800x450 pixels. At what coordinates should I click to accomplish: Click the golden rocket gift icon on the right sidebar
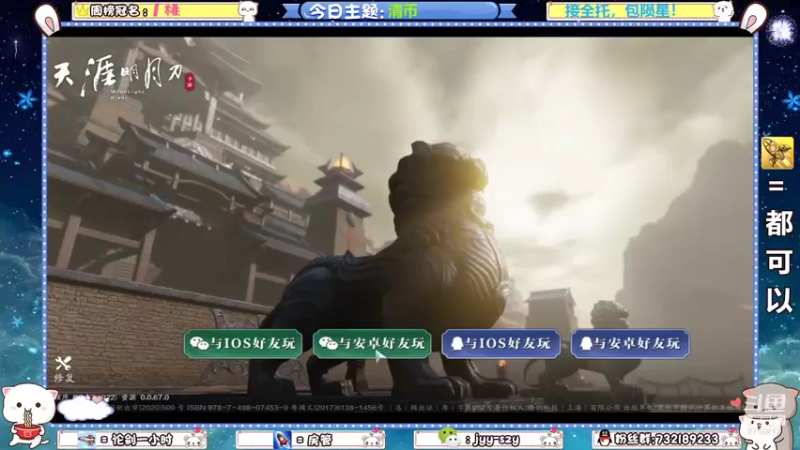click(x=777, y=153)
